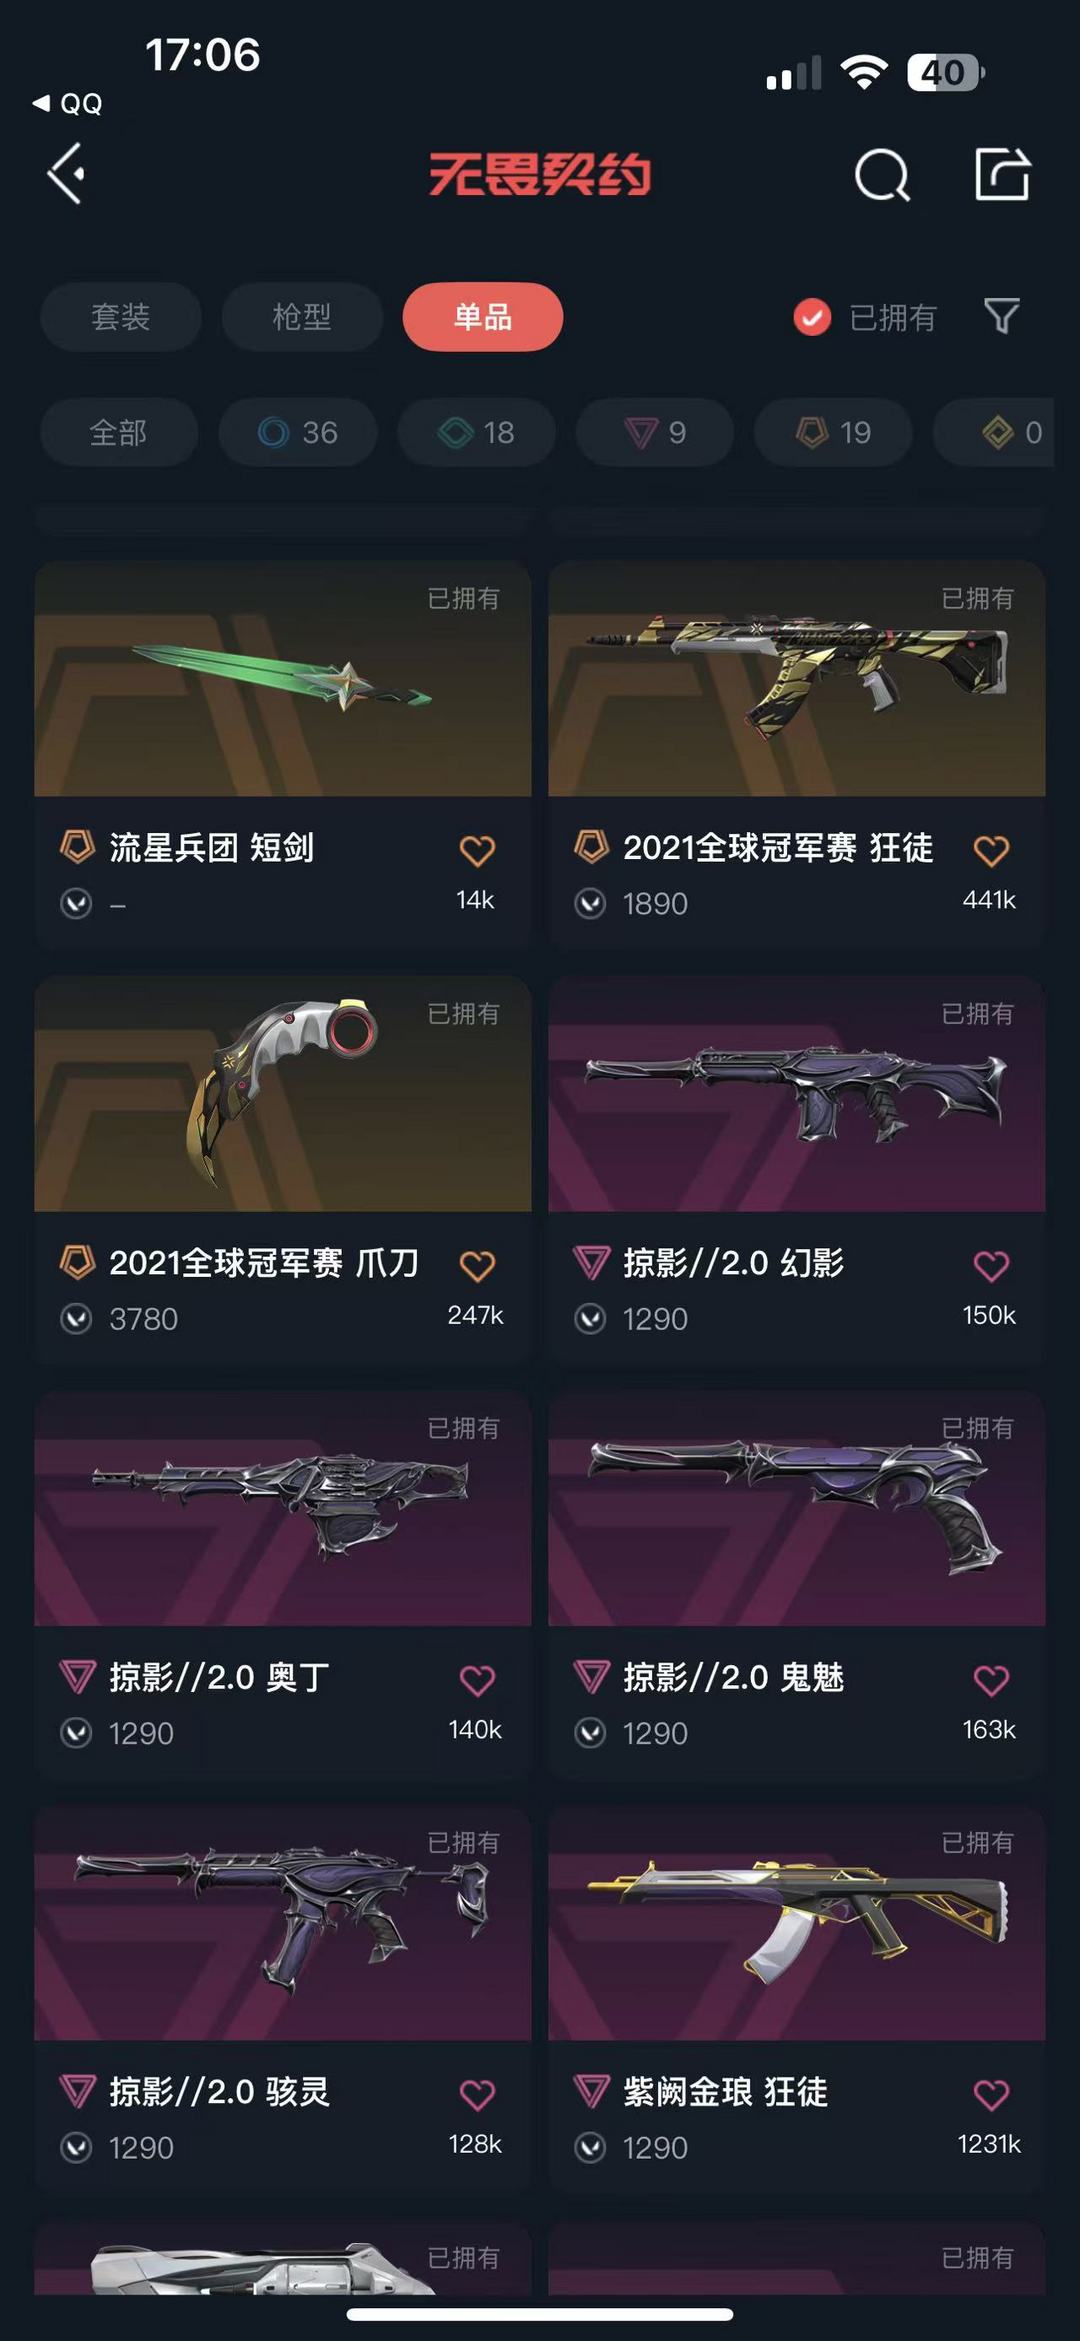
Task: Tap the heart on 掠影//2.0 幻影
Action: (x=991, y=1265)
